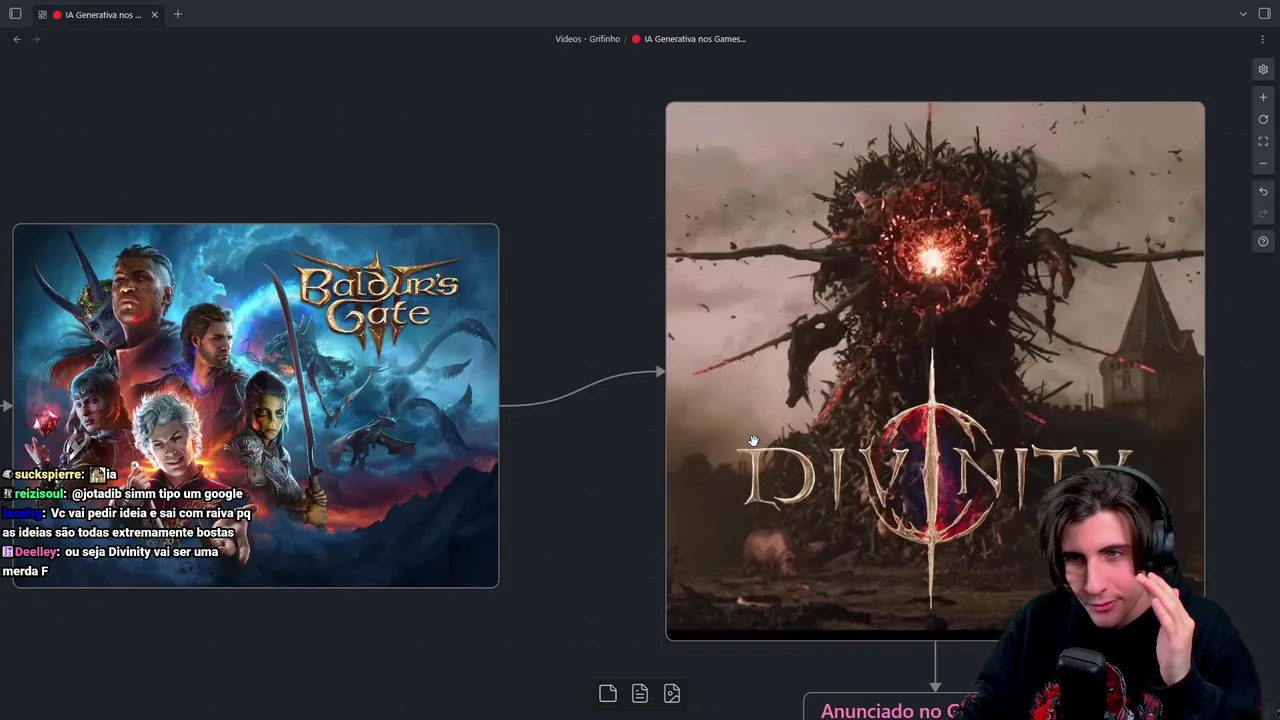Open the Videos - Grifinho breadcrumb folder

pos(587,39)
